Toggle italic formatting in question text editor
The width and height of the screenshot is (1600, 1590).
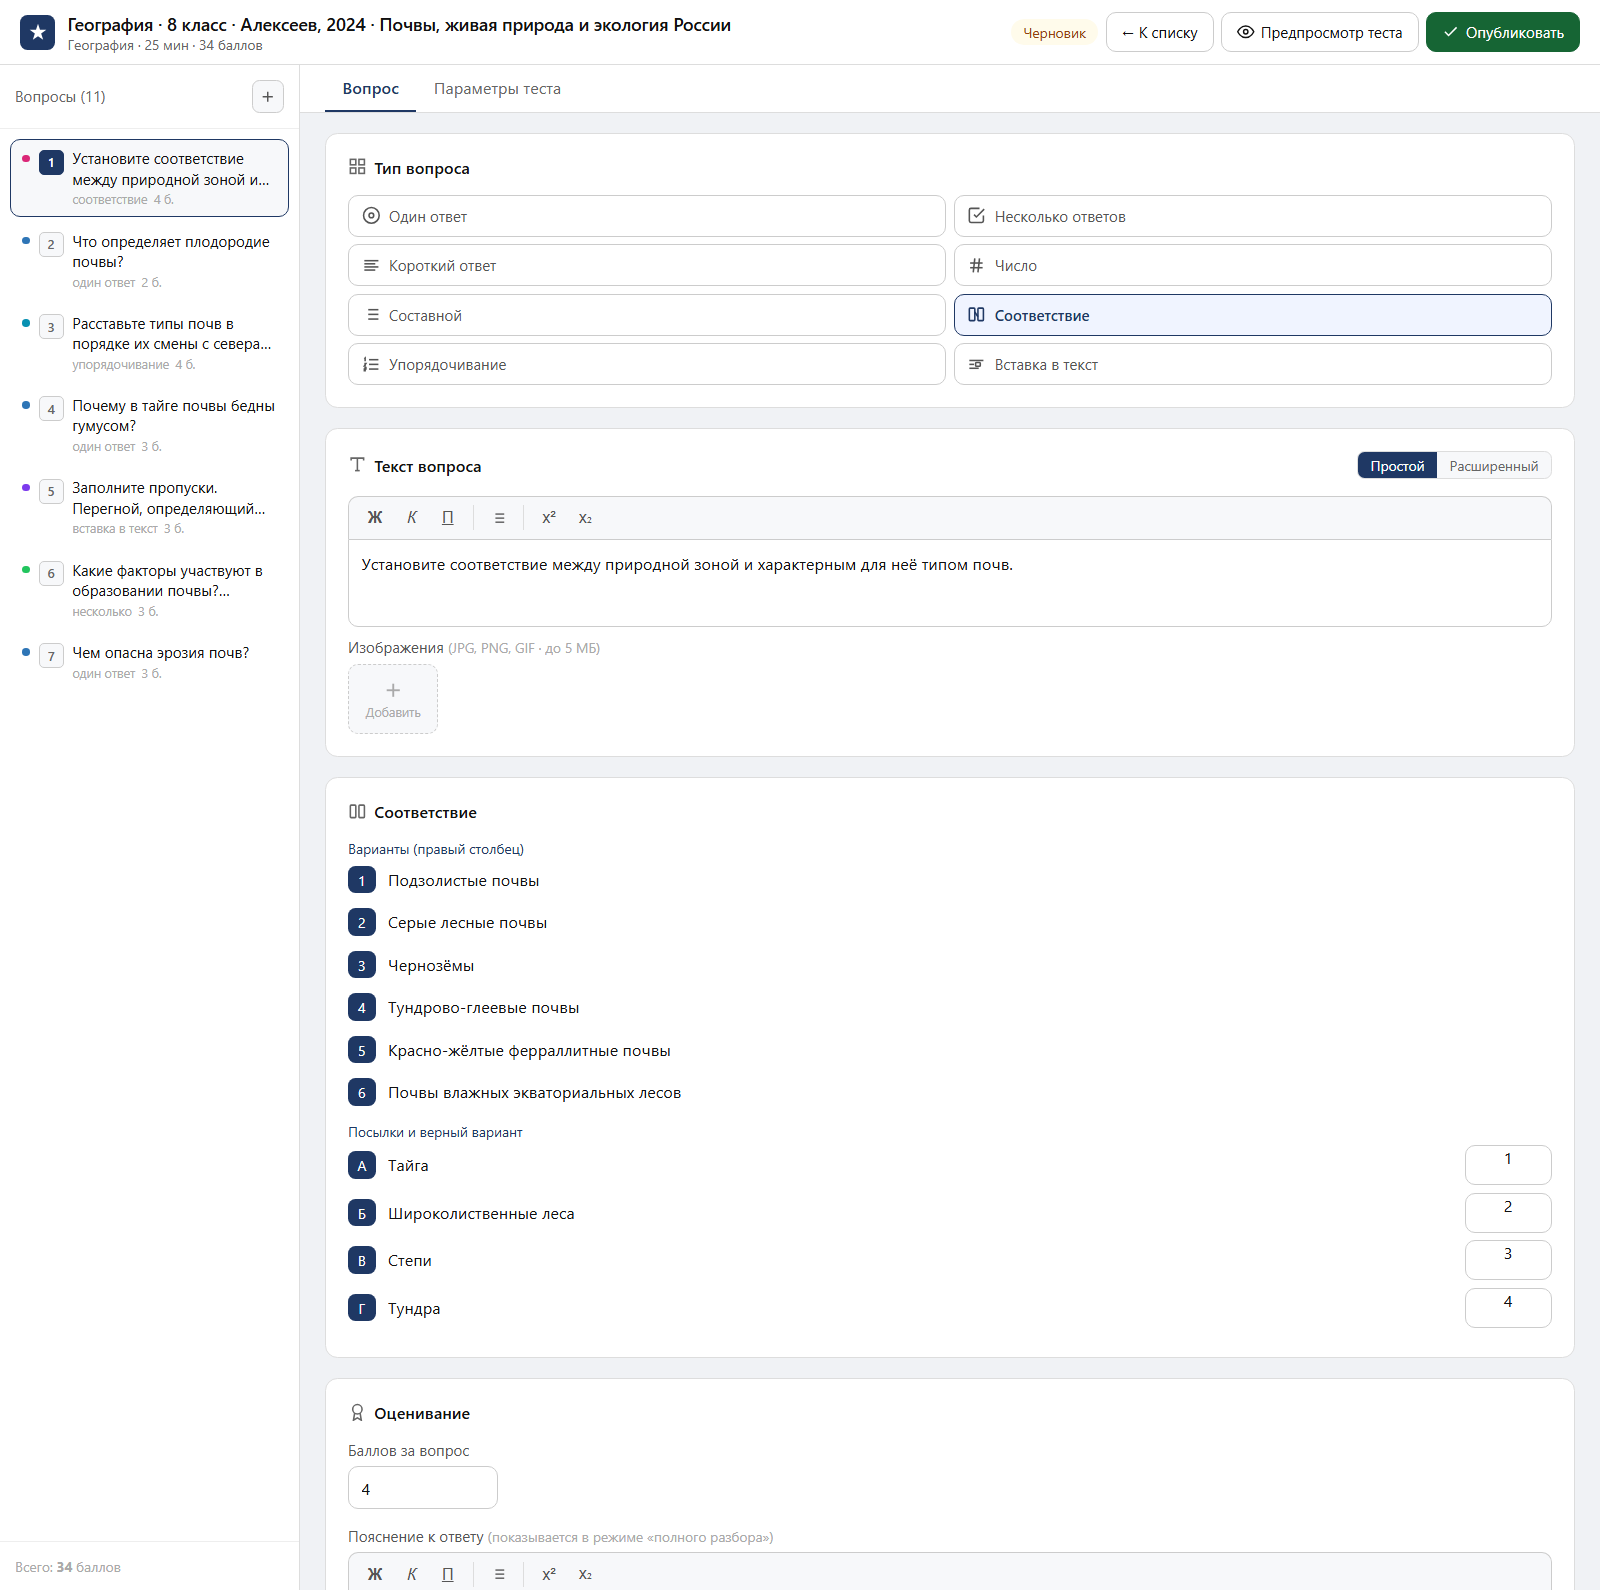click(x=412, y=518)
